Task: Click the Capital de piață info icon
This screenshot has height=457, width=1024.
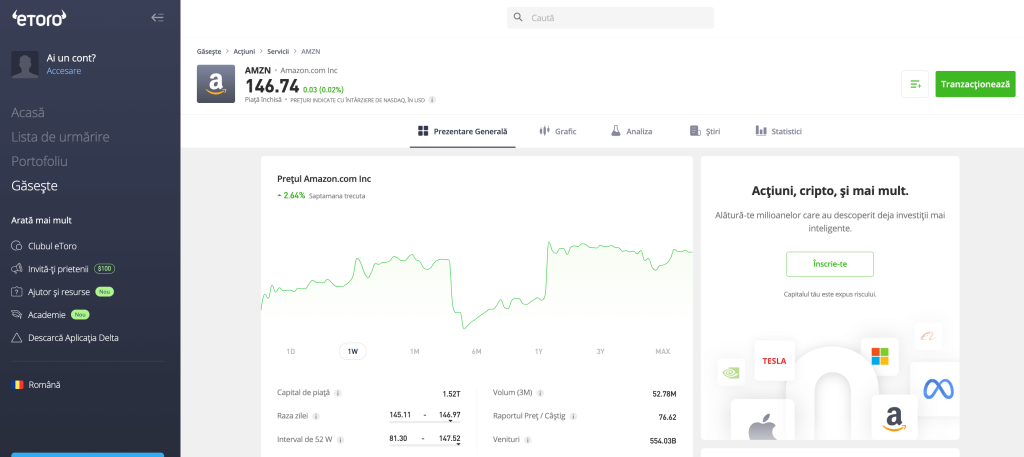Action: [x=338, y=393]
